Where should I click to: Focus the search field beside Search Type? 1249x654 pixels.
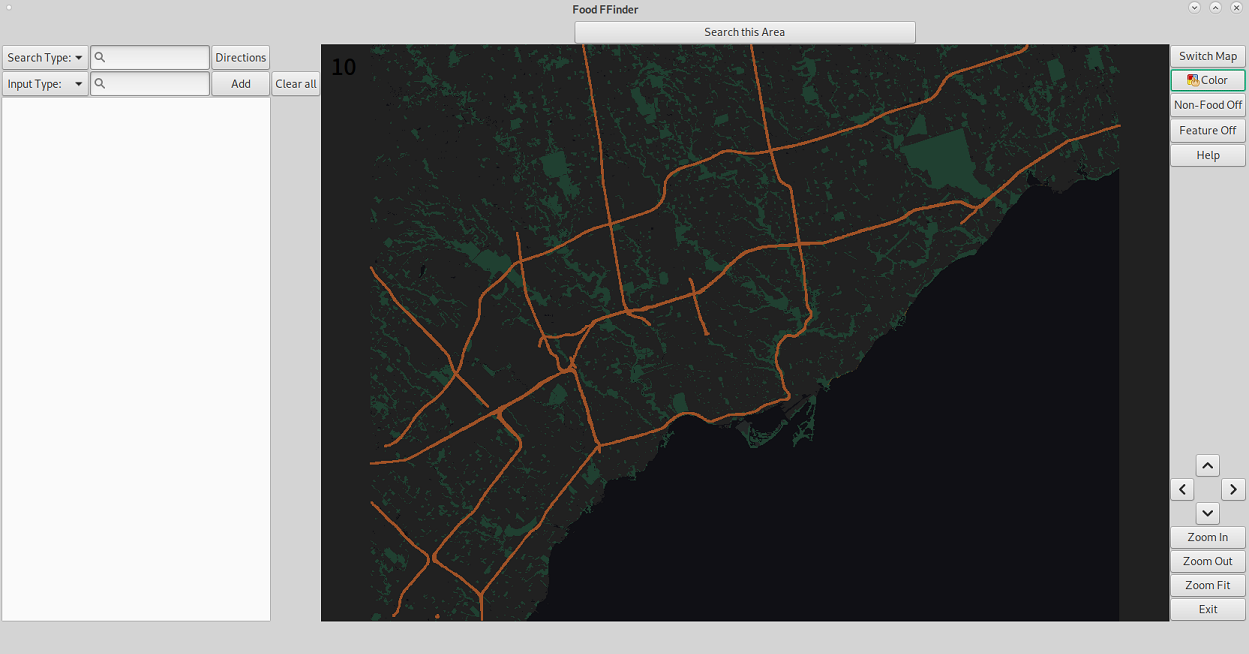click(150, 58)
